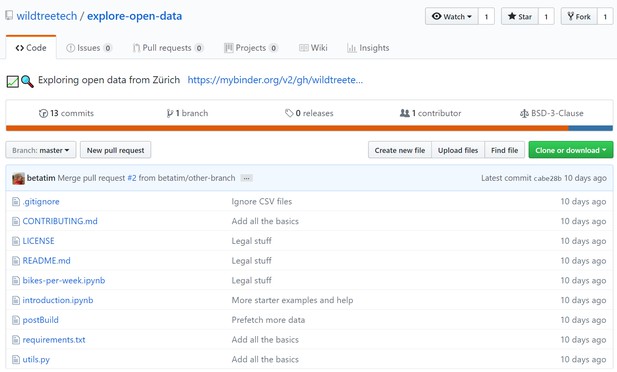Click the file icon next to utils.py
This screenshot has height=372, width=617.
(x=16, y=359)
